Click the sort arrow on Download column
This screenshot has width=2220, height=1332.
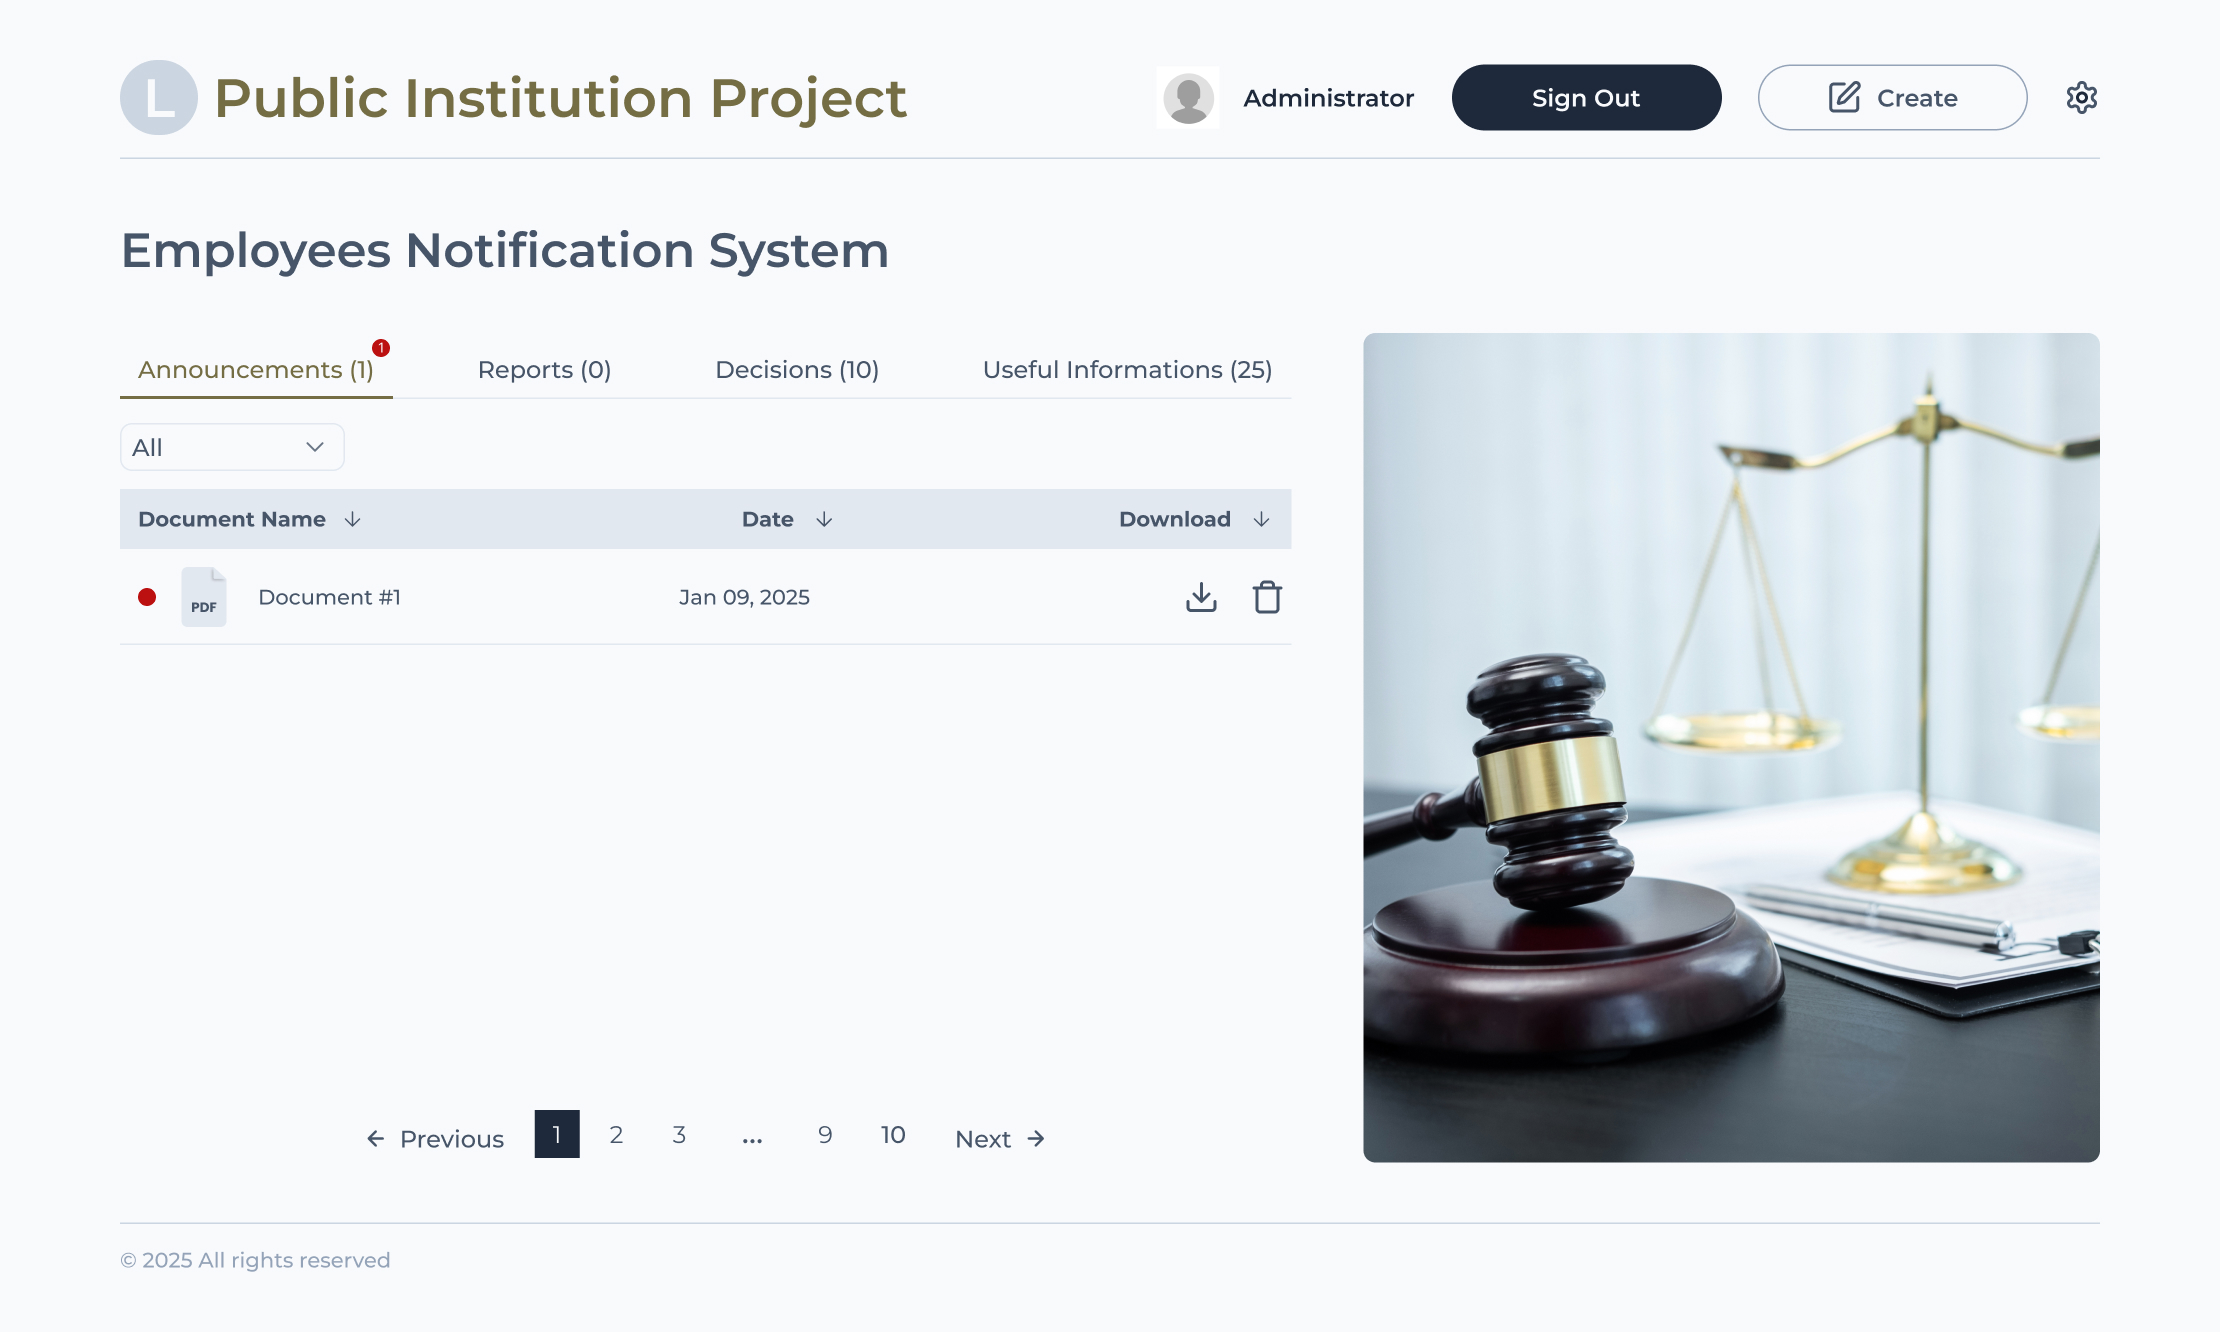pos(1262,519)
